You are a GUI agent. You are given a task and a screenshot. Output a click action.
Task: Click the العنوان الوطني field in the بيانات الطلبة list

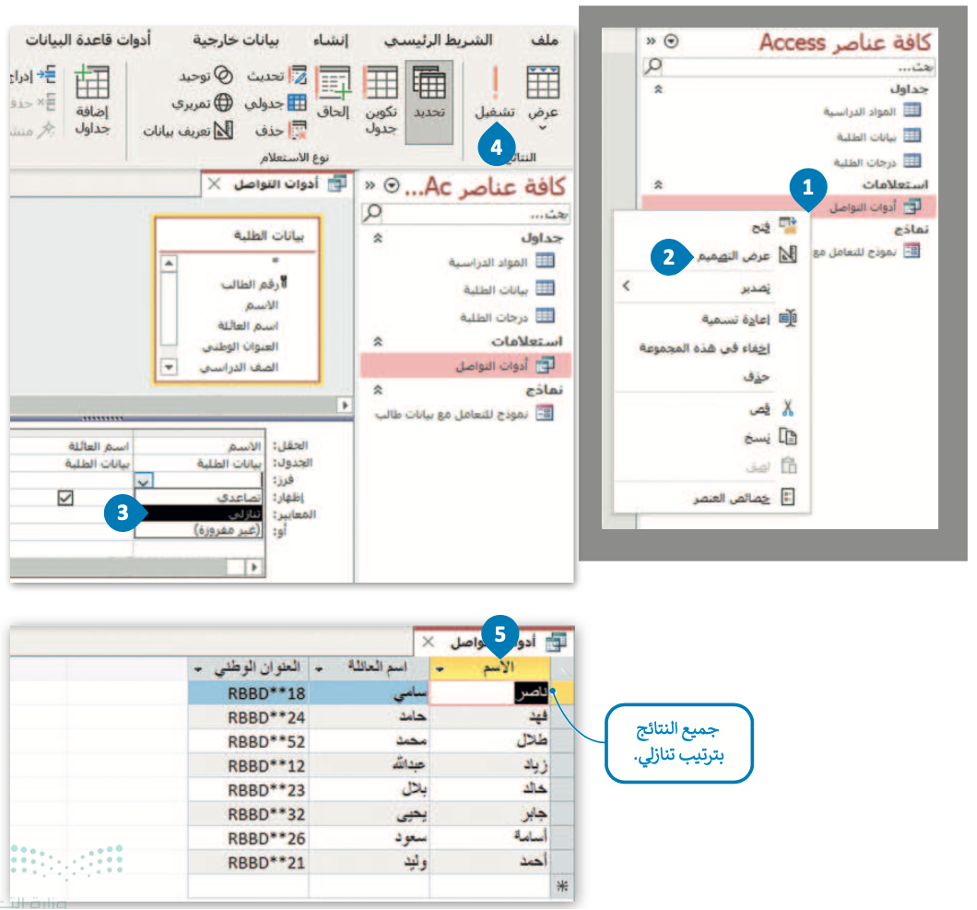coord(240,347)
